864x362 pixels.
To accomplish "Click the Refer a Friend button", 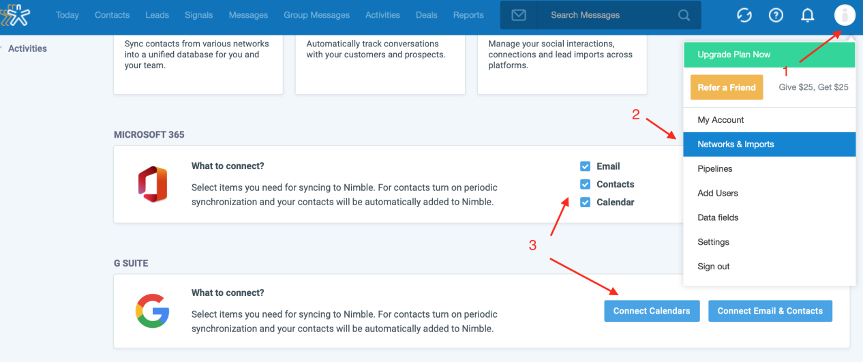I will click(x=726, y=87).
